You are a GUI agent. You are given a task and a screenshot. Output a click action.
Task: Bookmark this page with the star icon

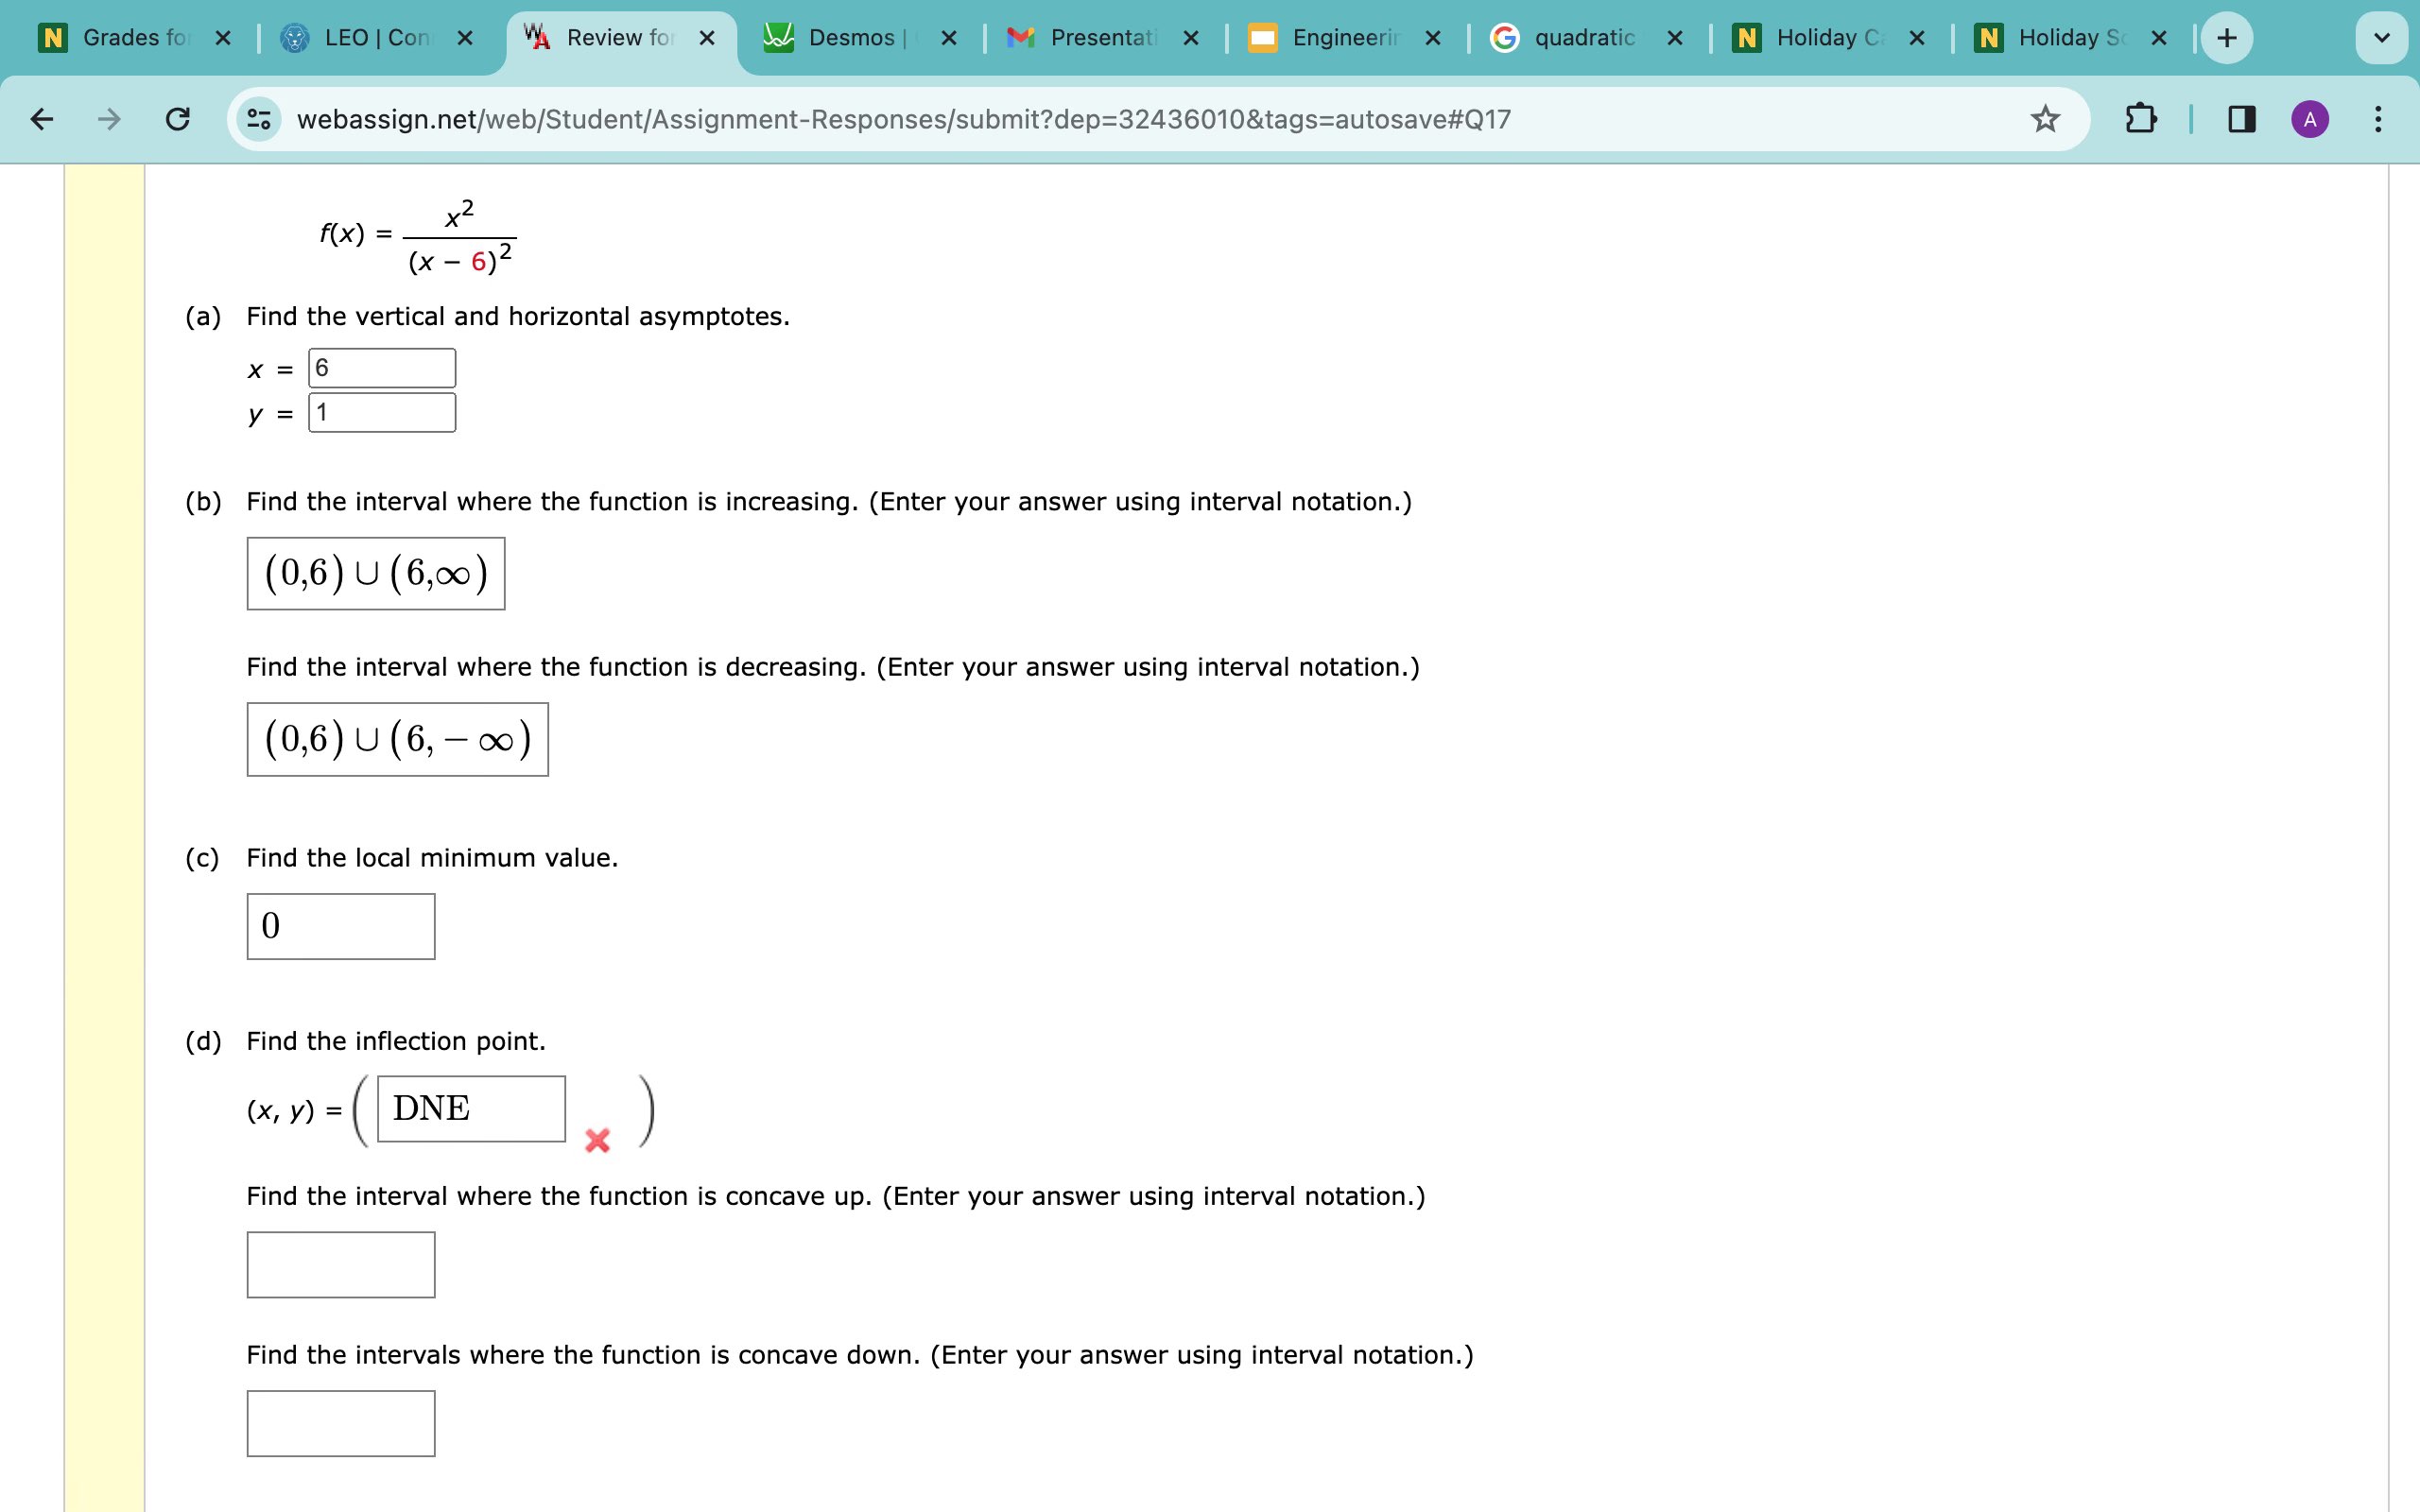(2043, 118)
